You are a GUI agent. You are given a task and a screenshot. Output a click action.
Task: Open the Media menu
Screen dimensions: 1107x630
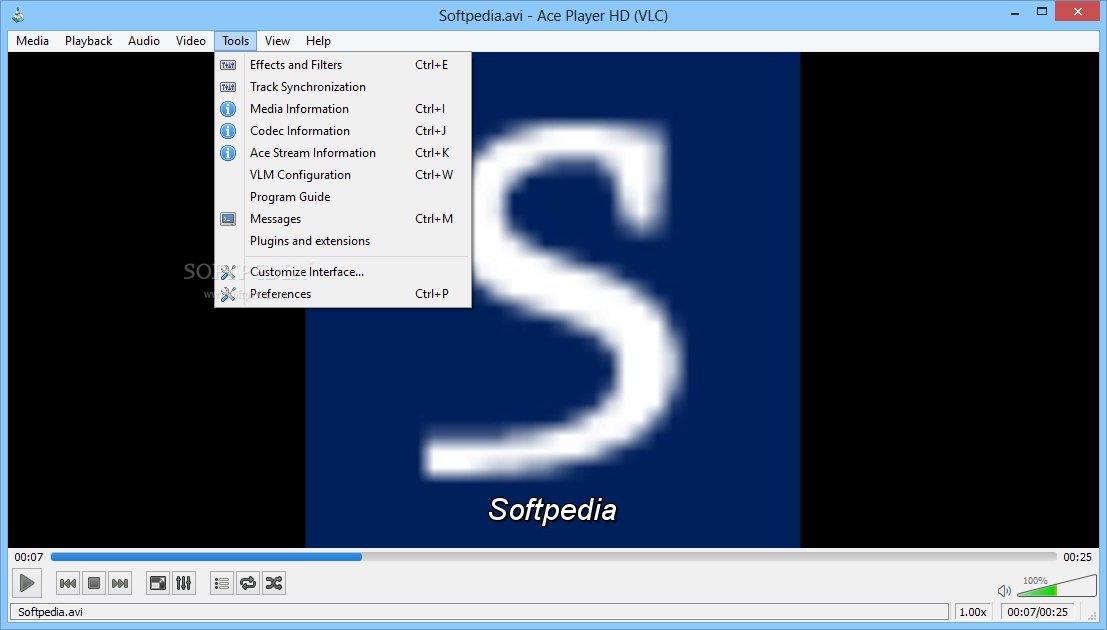[32, 41]
